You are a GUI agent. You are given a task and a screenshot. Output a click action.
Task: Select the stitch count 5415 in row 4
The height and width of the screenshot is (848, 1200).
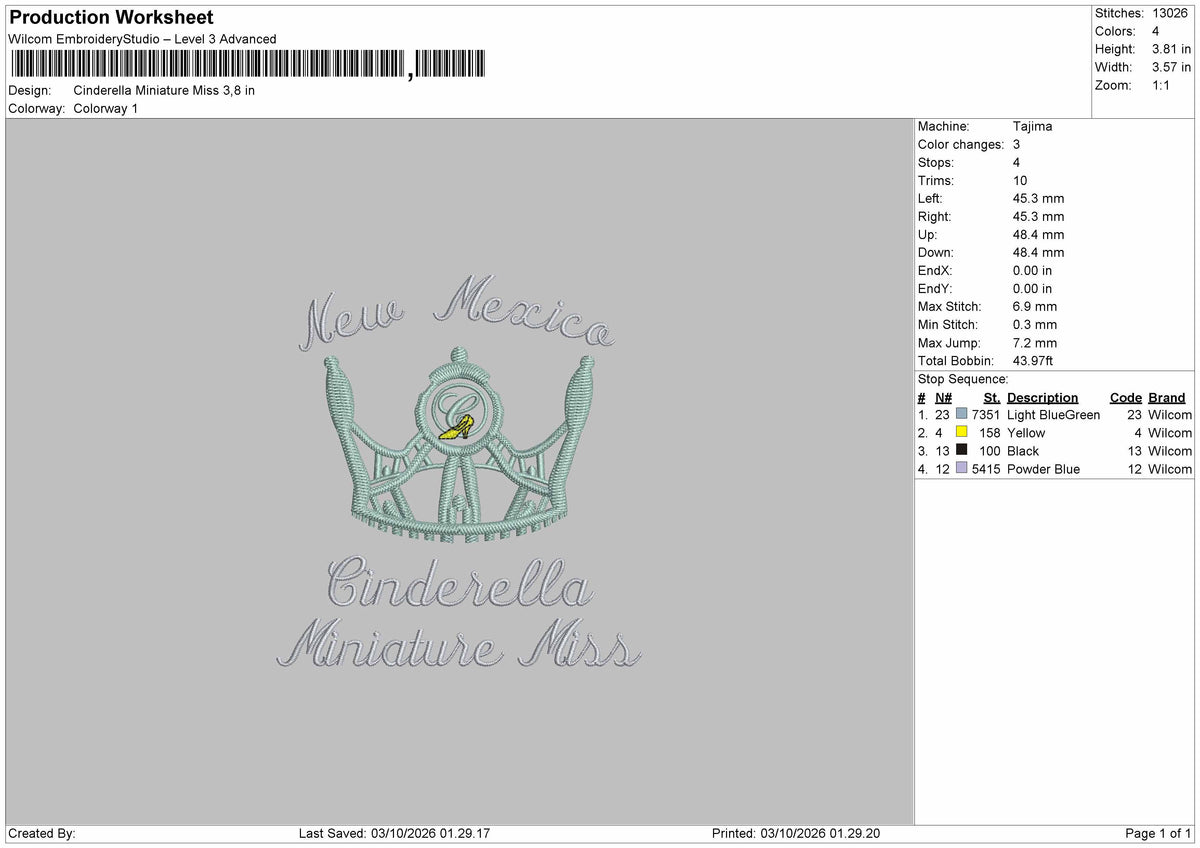click(985, 469)
